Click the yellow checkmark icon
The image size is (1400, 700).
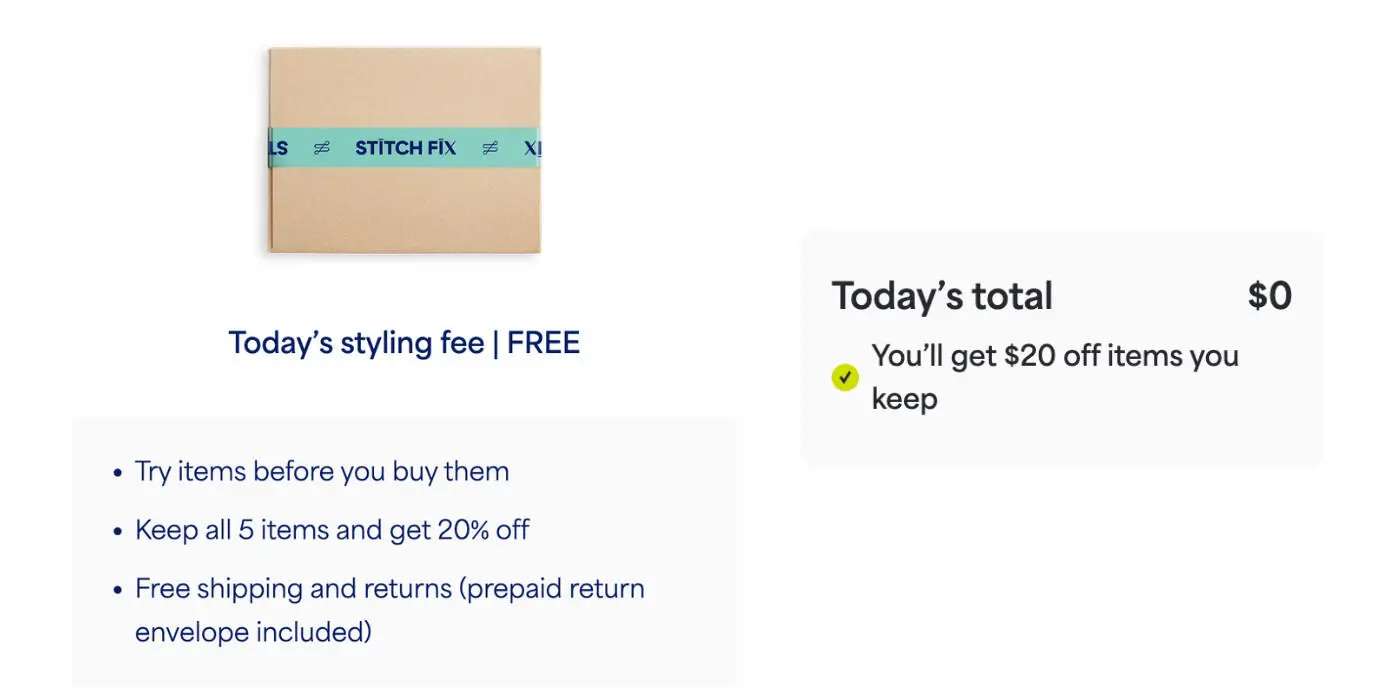click(x=845, y=377)
